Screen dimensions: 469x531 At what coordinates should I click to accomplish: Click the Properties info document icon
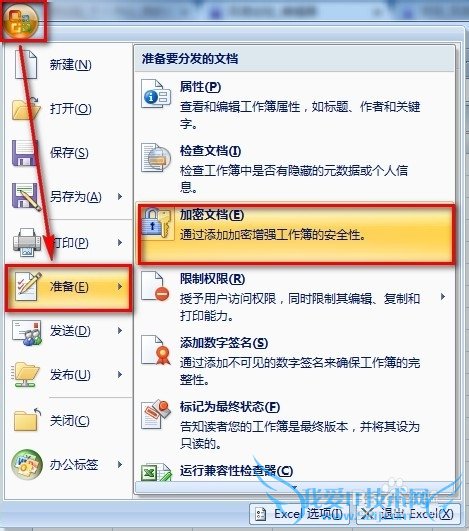click(x=156, y=94)
